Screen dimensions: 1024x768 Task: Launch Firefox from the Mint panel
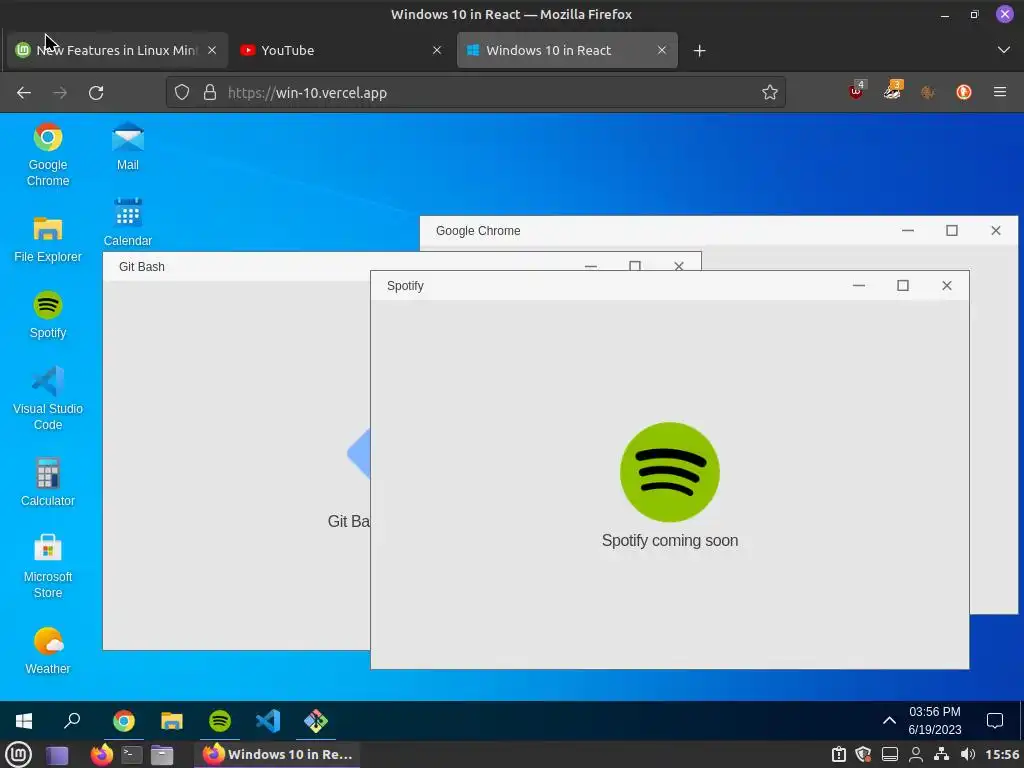101,754
